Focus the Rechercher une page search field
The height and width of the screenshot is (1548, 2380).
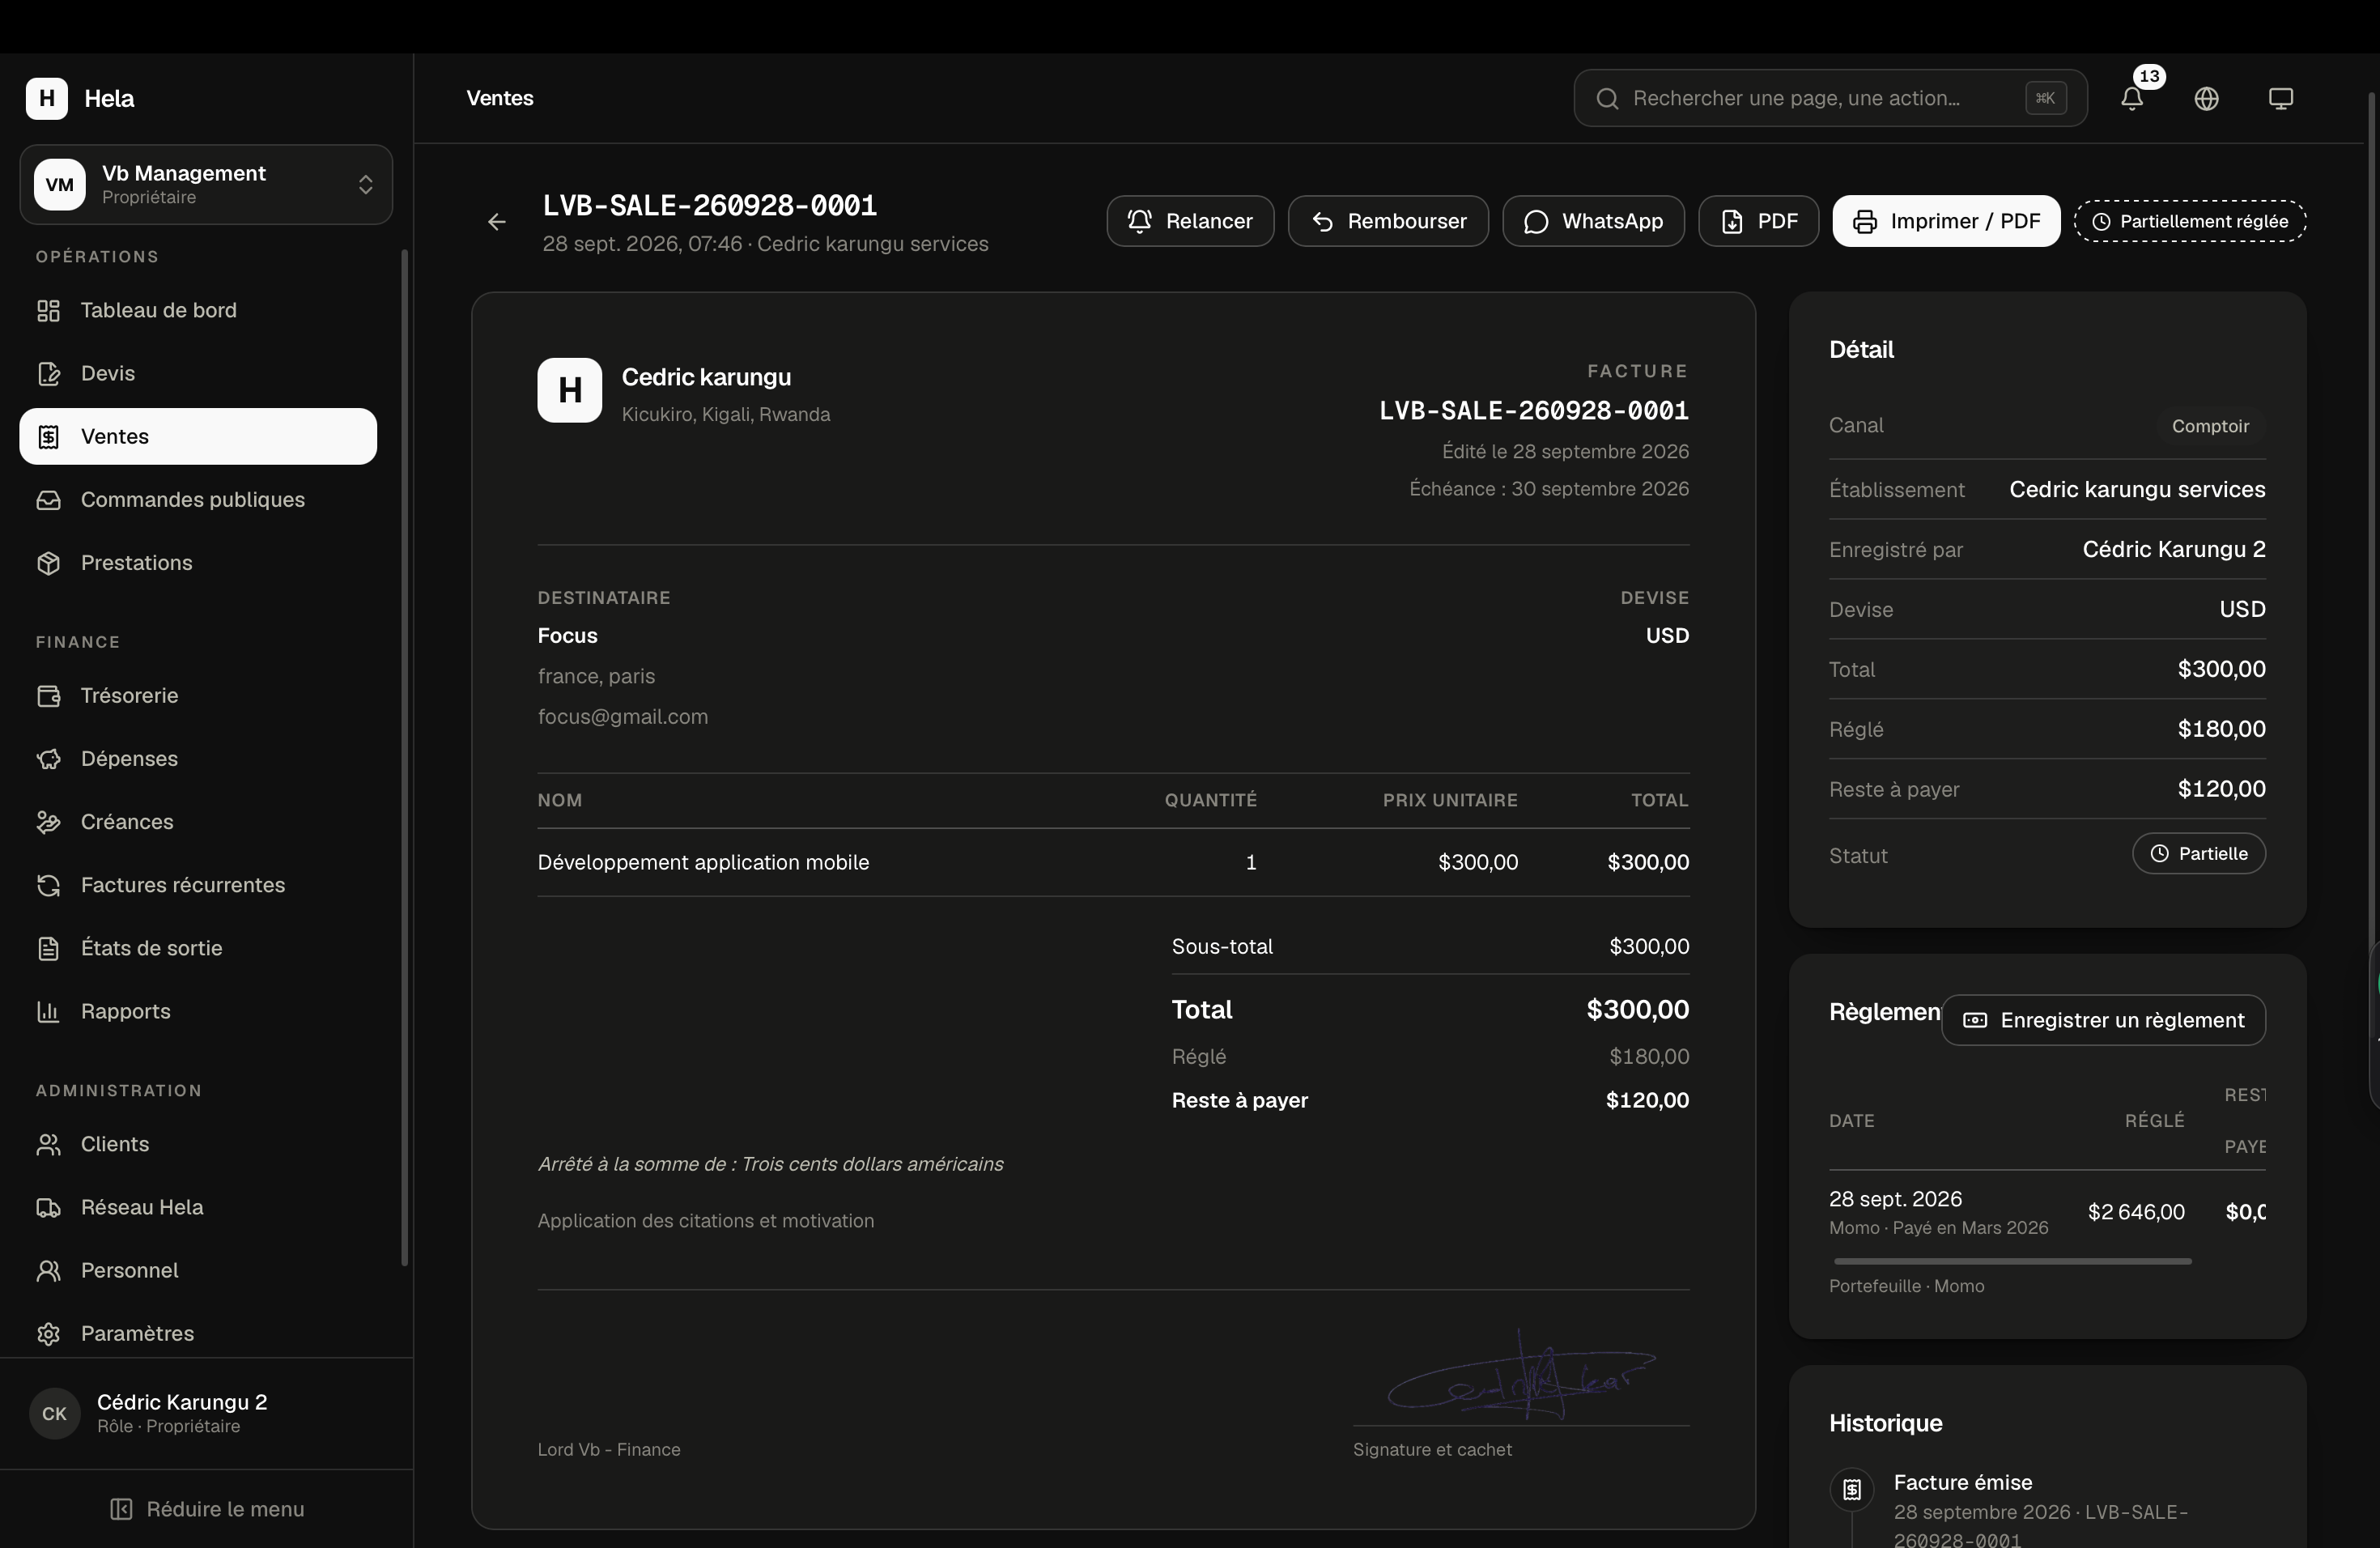click(1830, 98)
